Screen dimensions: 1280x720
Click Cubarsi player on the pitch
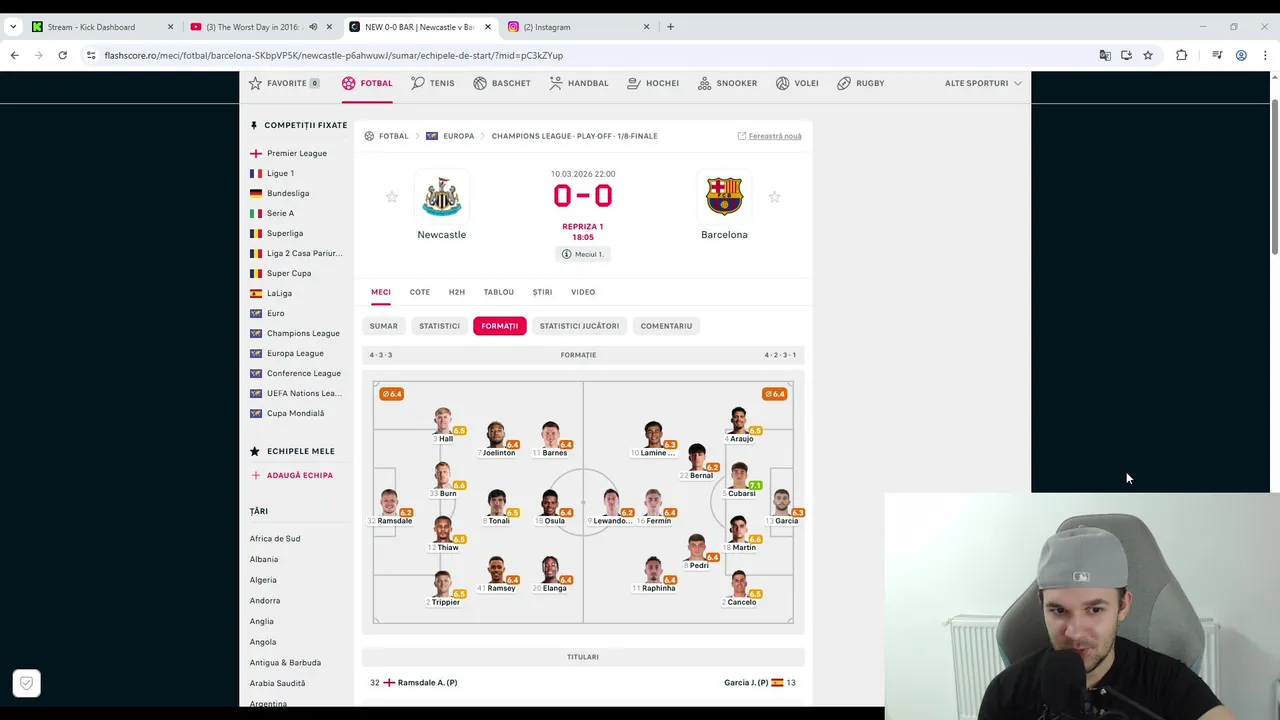740,480
